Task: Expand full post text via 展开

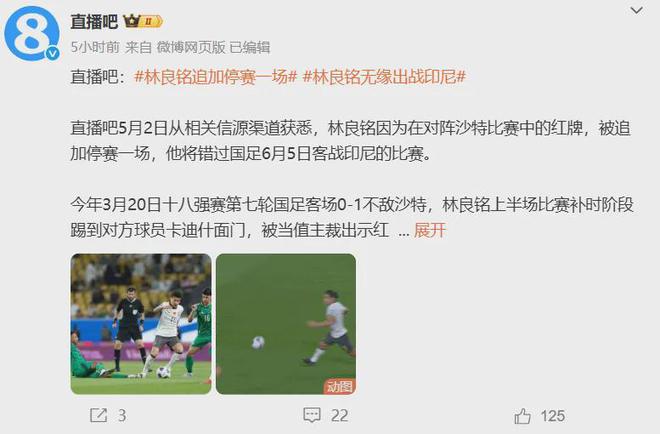Action: pos(430,230)
